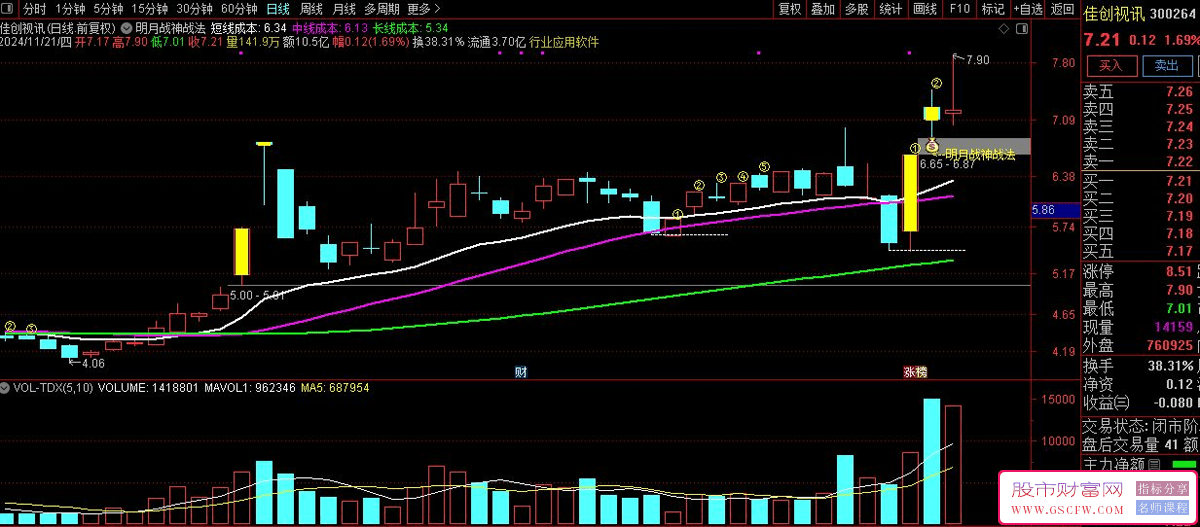Click the 最高 7.90 value row

pyautogui.click(x=1140, y=290)
